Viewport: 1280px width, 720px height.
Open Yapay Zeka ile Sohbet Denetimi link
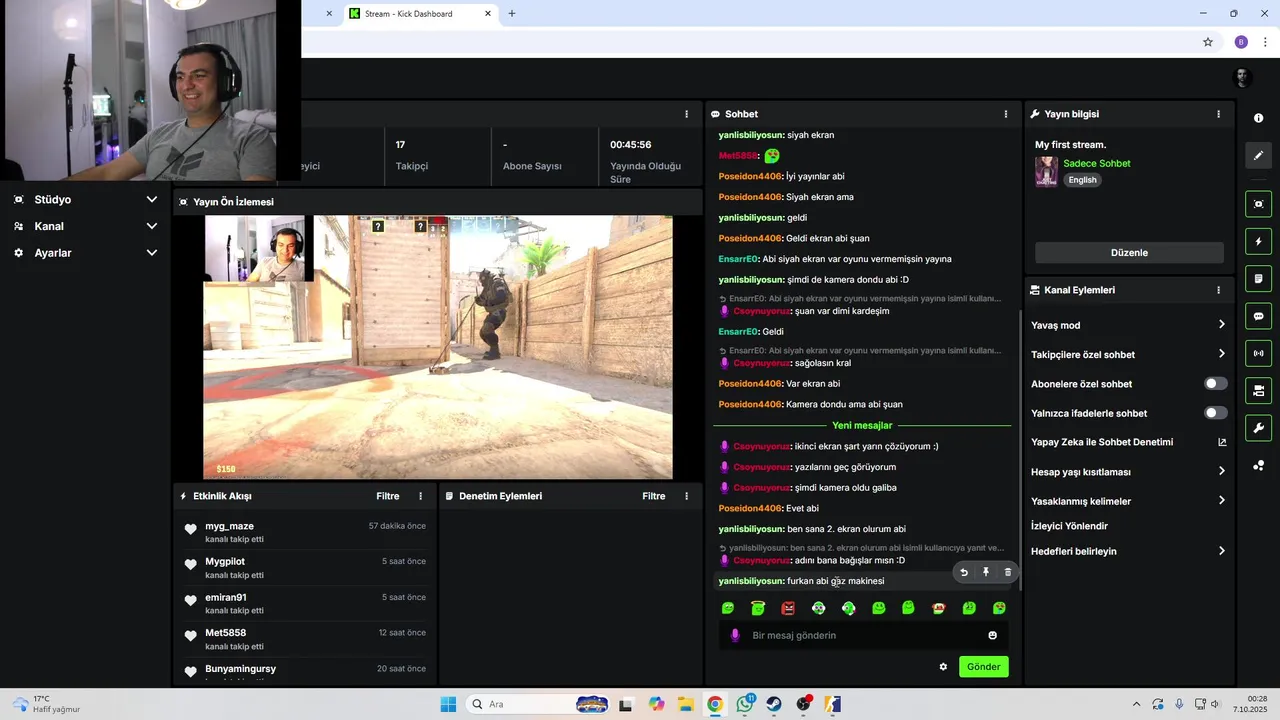point(1129,442)
